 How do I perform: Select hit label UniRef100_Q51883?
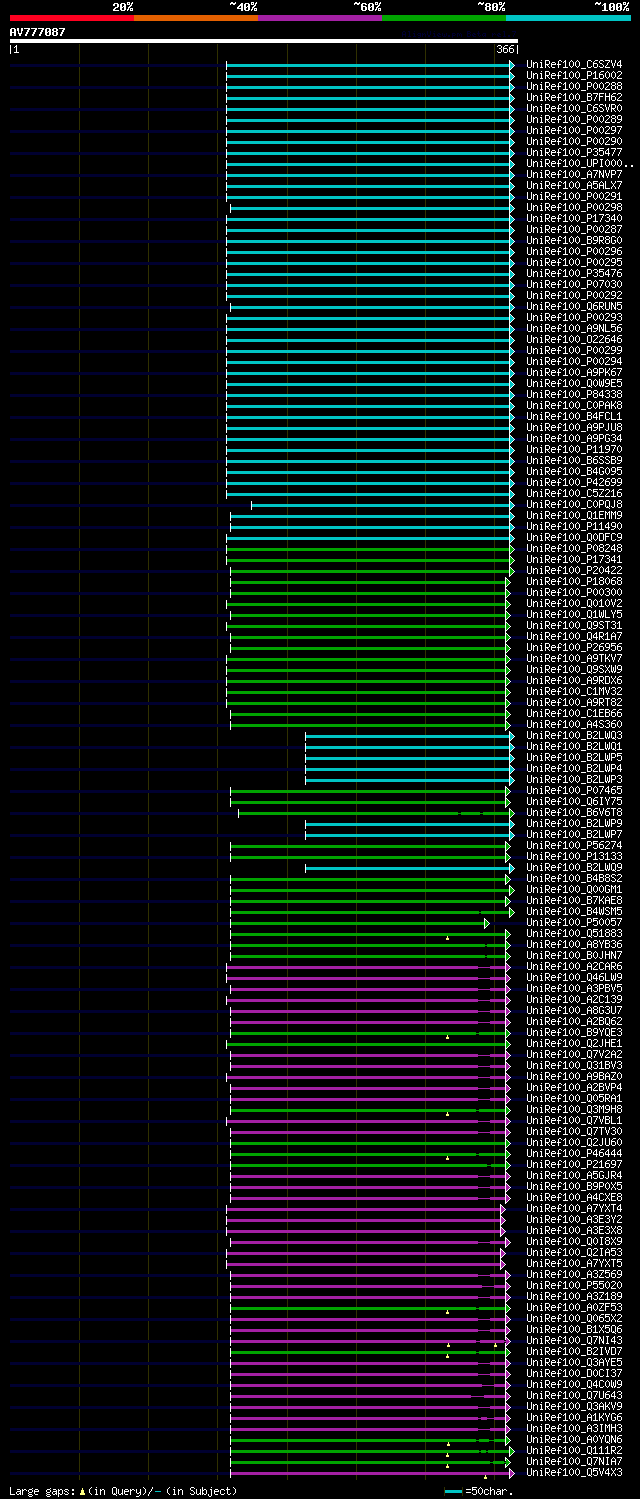tap(574, 933)
